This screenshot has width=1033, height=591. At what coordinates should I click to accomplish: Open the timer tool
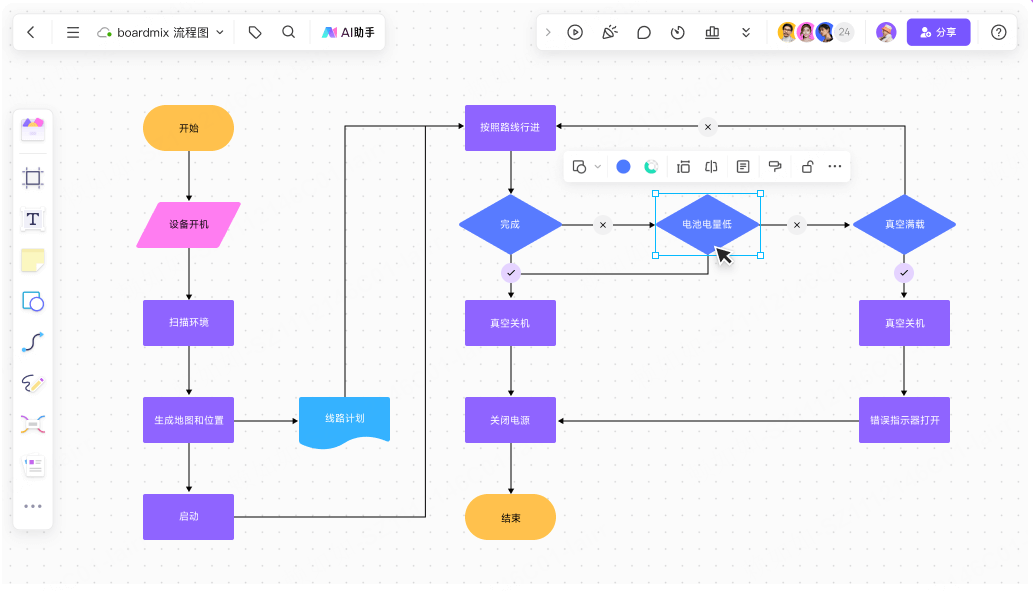[678, 32]
